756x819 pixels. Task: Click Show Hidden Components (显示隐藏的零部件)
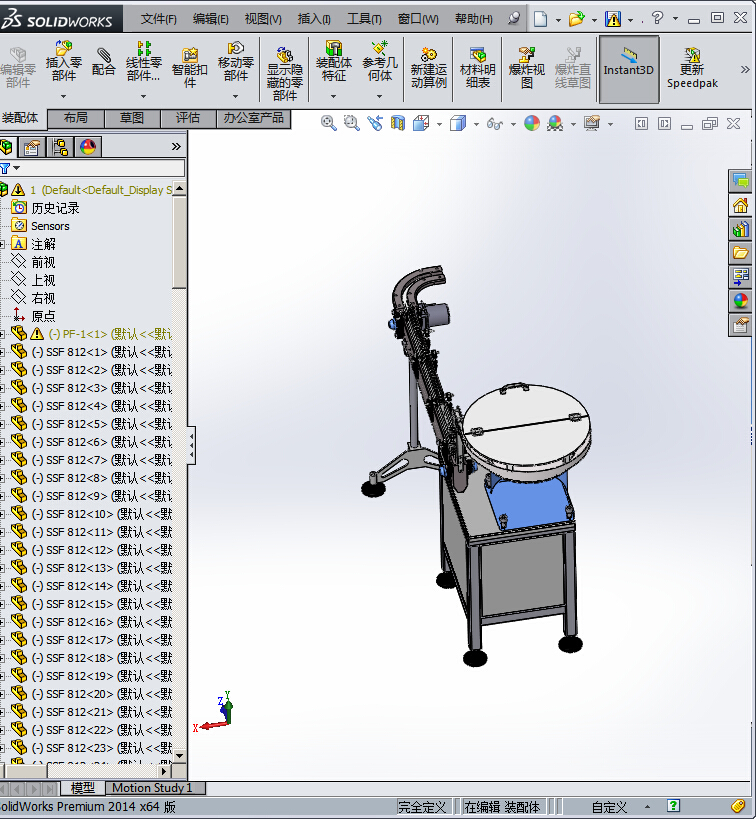tap(285, 73)
